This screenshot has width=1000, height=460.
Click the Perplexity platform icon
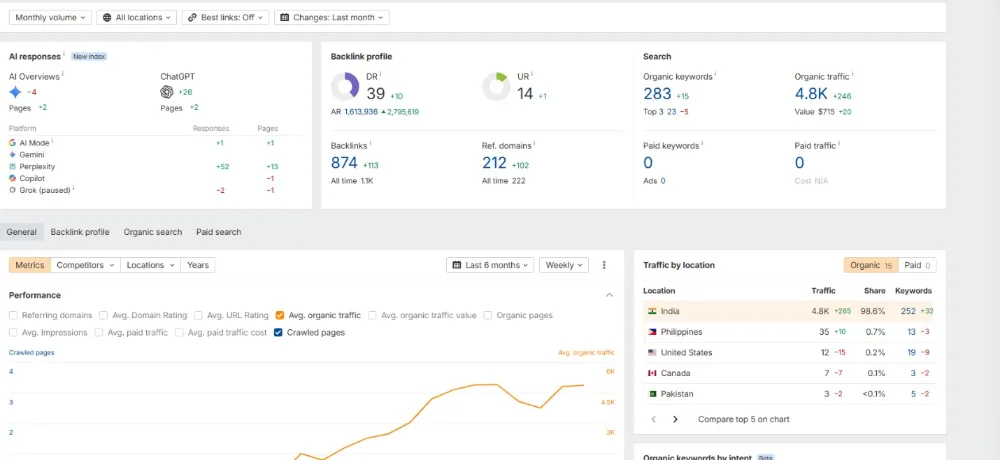pyautogui.click(x=12, y=167)
